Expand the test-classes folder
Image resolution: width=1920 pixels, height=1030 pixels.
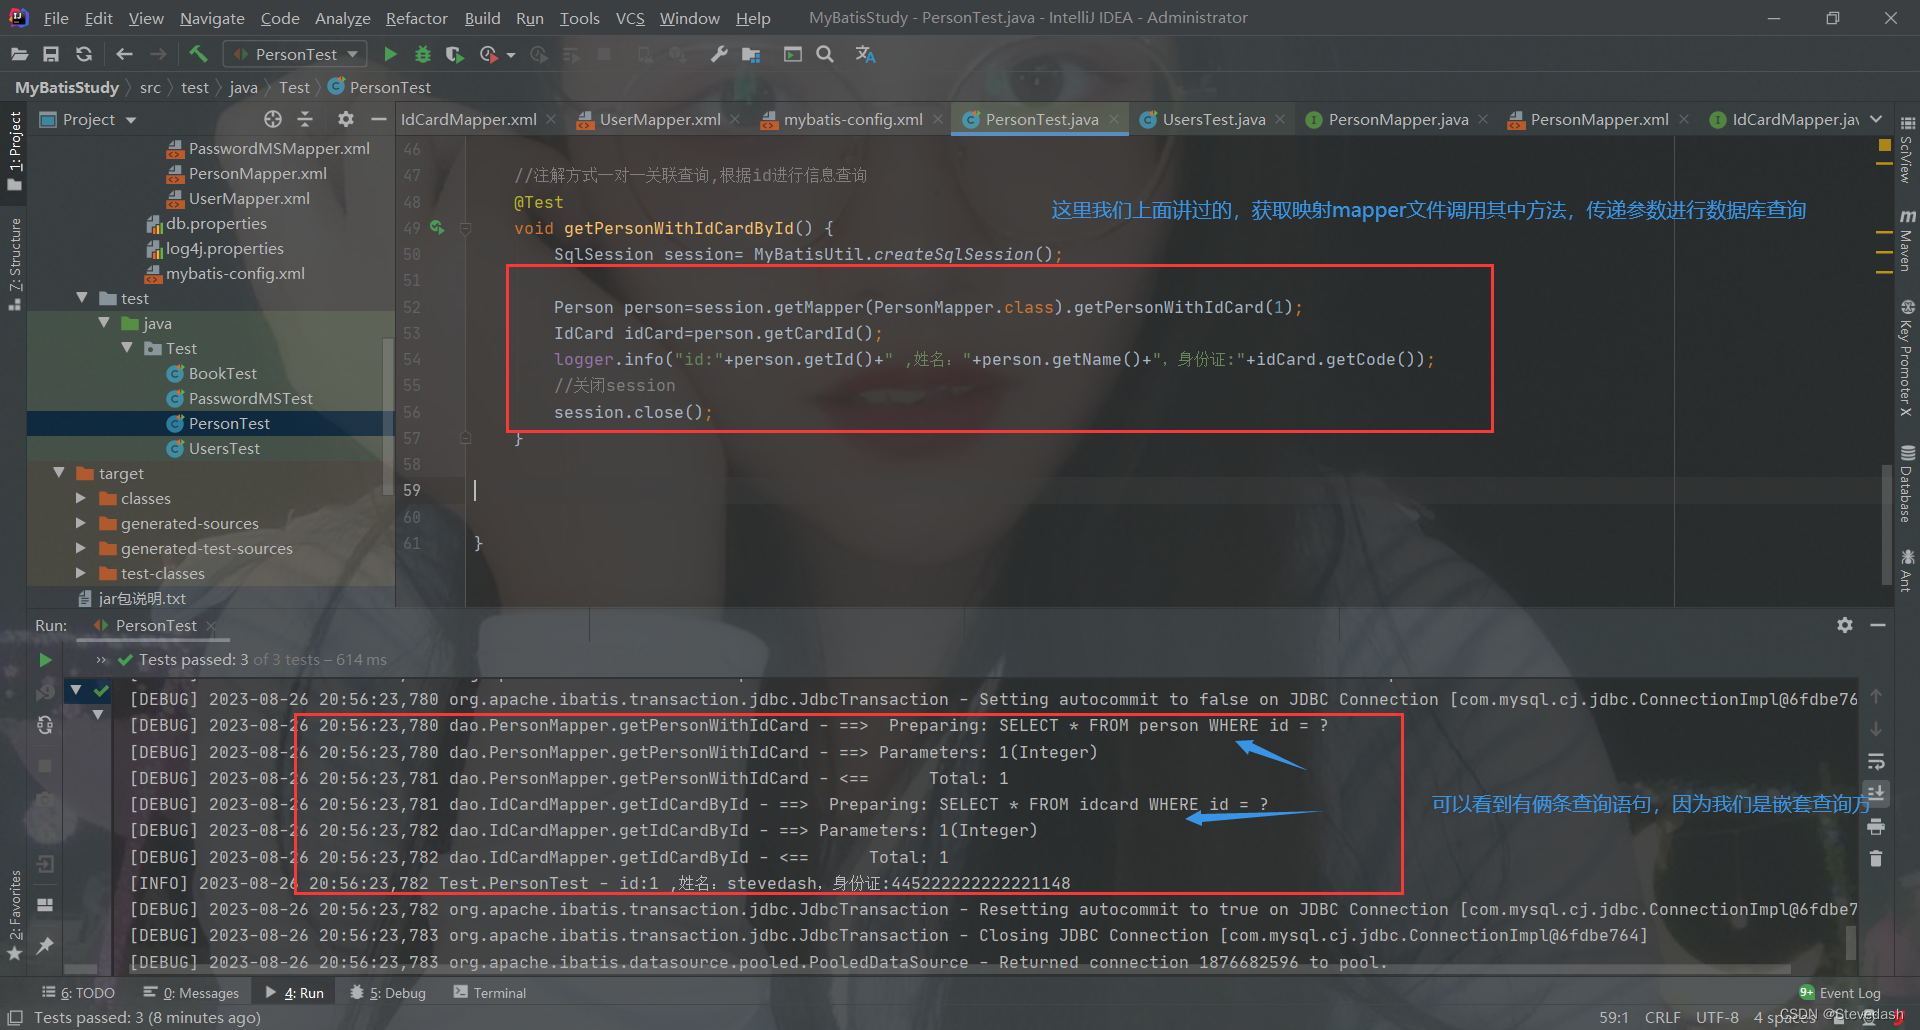[81, 573]
